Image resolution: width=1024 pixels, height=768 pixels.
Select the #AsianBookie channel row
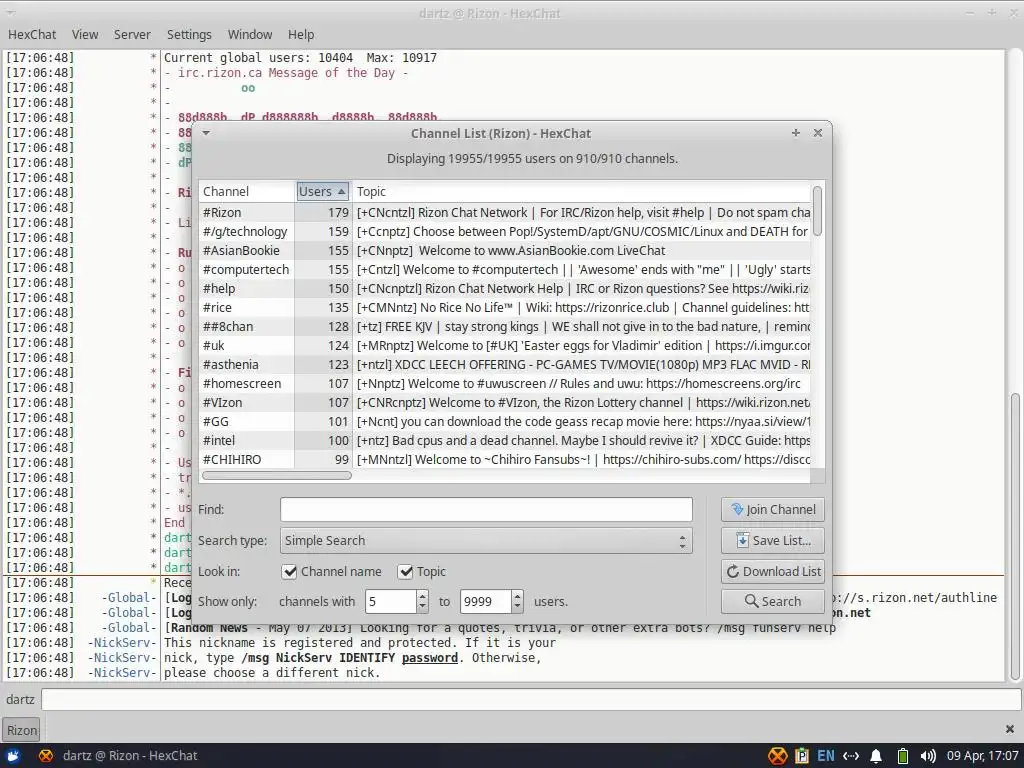pos(505,251)
